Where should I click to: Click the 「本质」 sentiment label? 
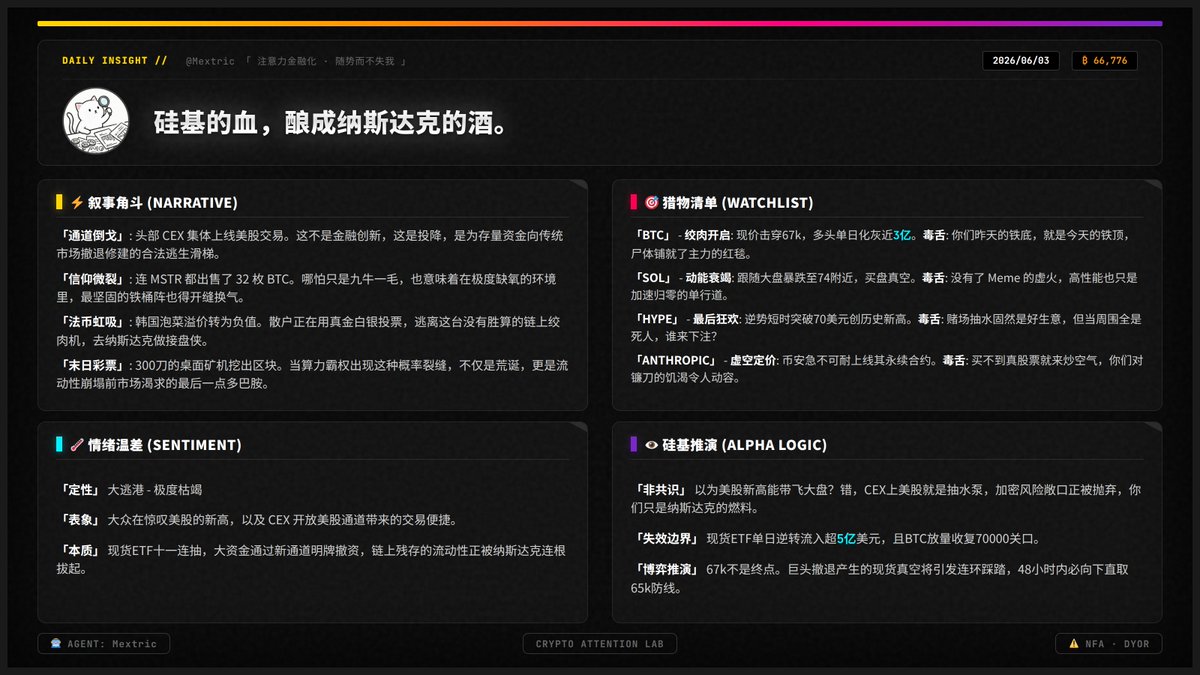pos(80,549)
